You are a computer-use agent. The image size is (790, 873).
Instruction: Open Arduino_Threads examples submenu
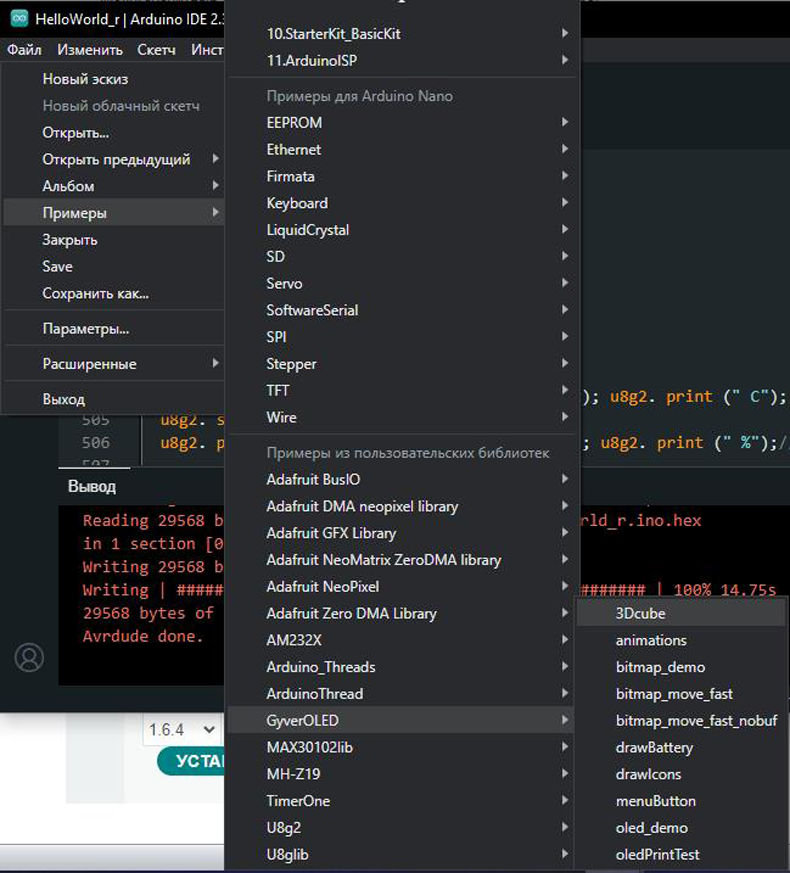click(402, 667)
